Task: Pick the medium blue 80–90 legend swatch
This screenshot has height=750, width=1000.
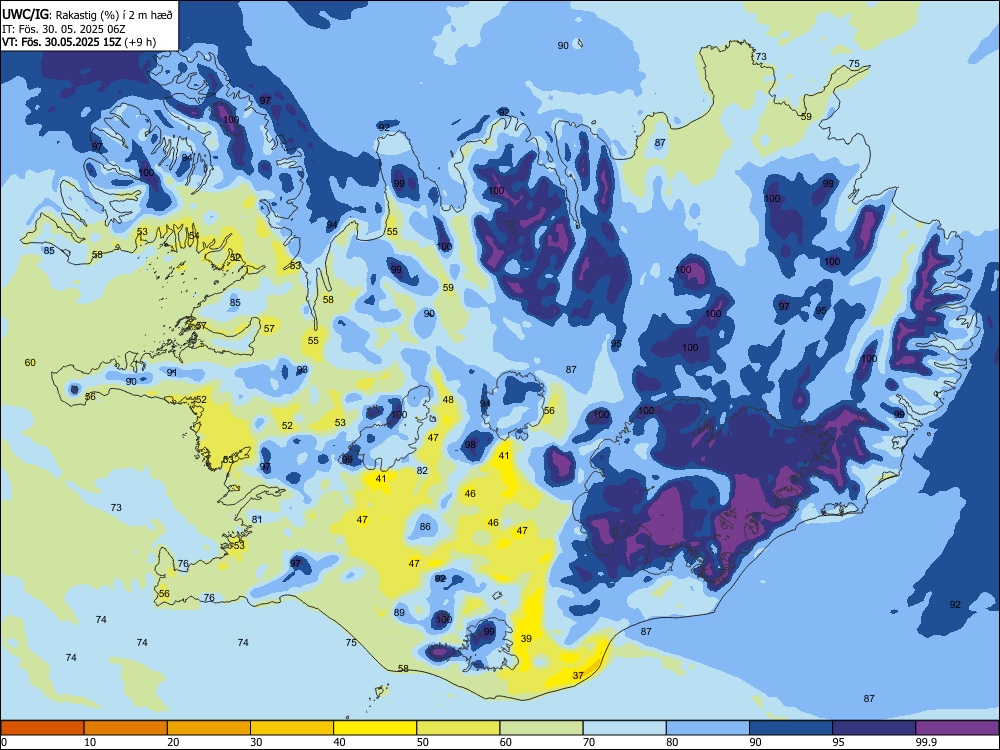Action: 708,728
